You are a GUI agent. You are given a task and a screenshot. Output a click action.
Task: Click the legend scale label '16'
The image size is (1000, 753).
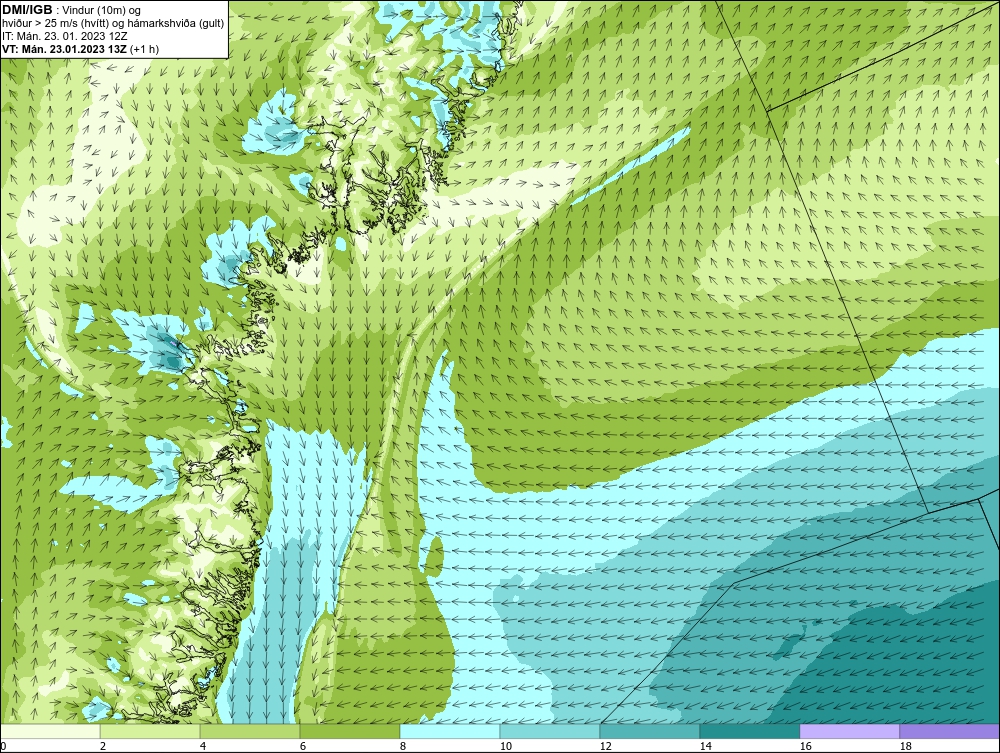coord(805,746)
